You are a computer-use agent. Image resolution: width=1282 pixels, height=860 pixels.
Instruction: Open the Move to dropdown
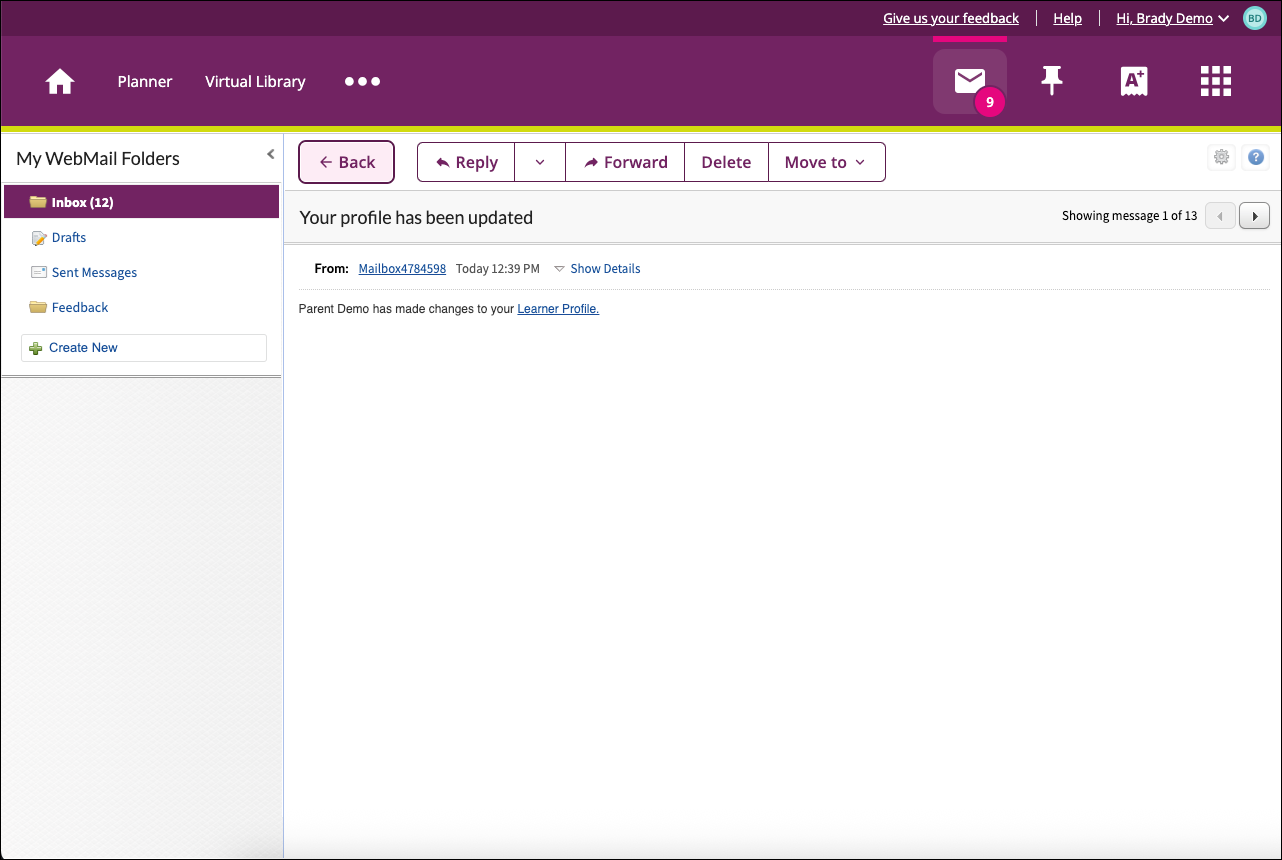click(826, 163)
